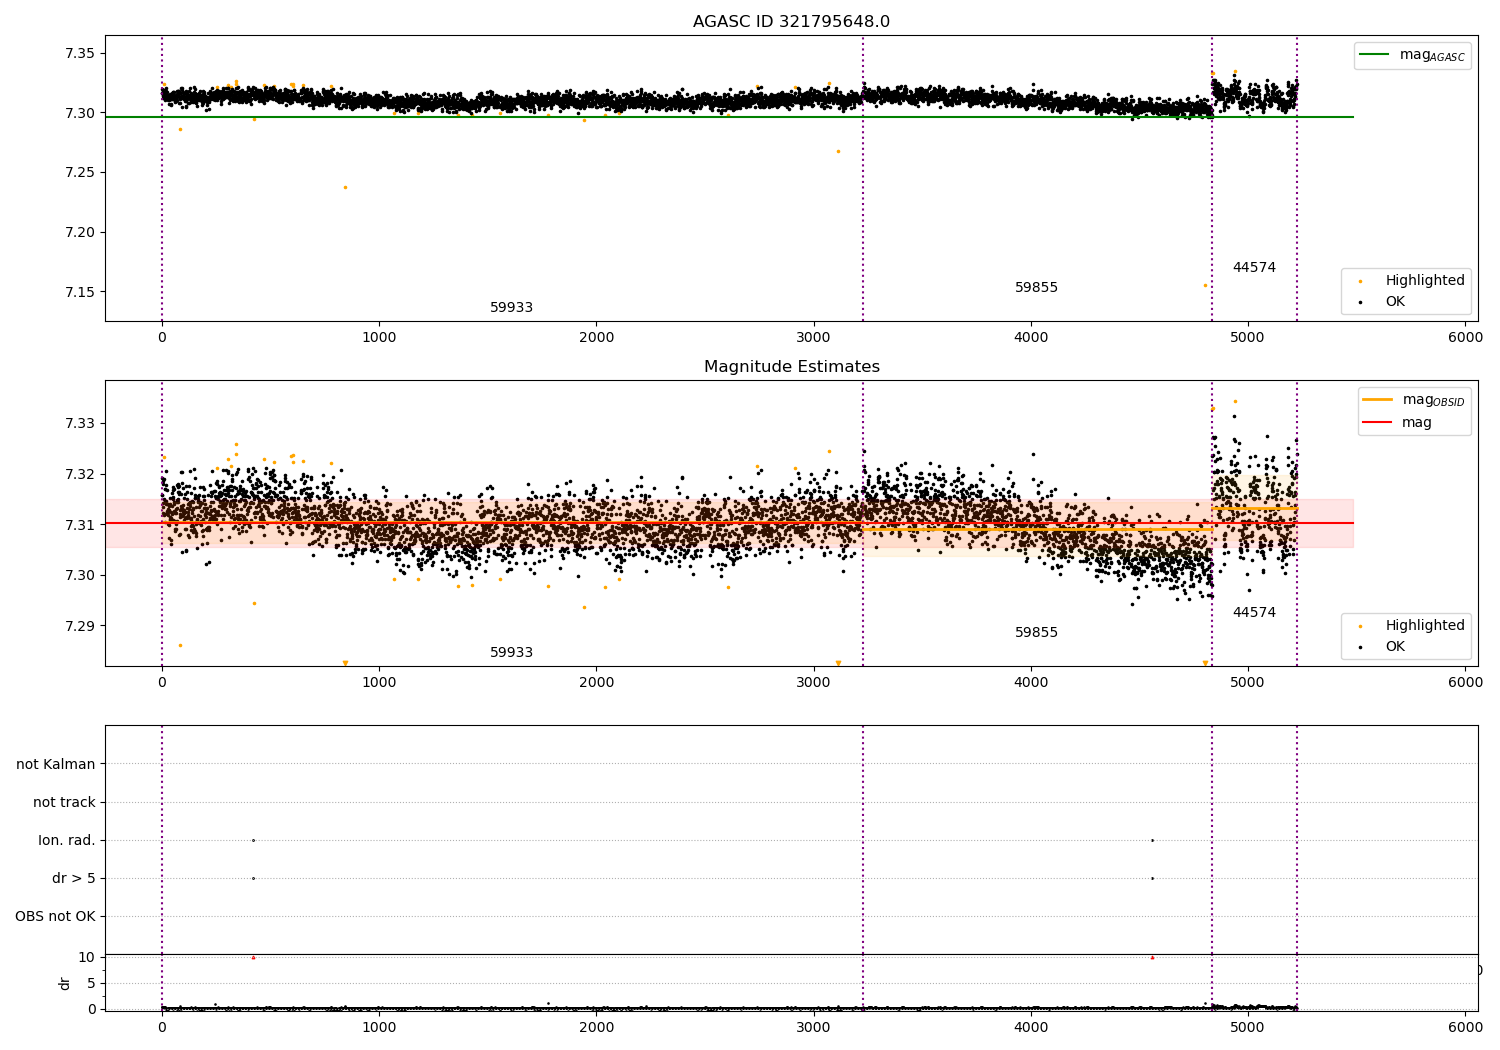
Task: Click the 'not Kalman' axis label
Action: tap(56, 764)
